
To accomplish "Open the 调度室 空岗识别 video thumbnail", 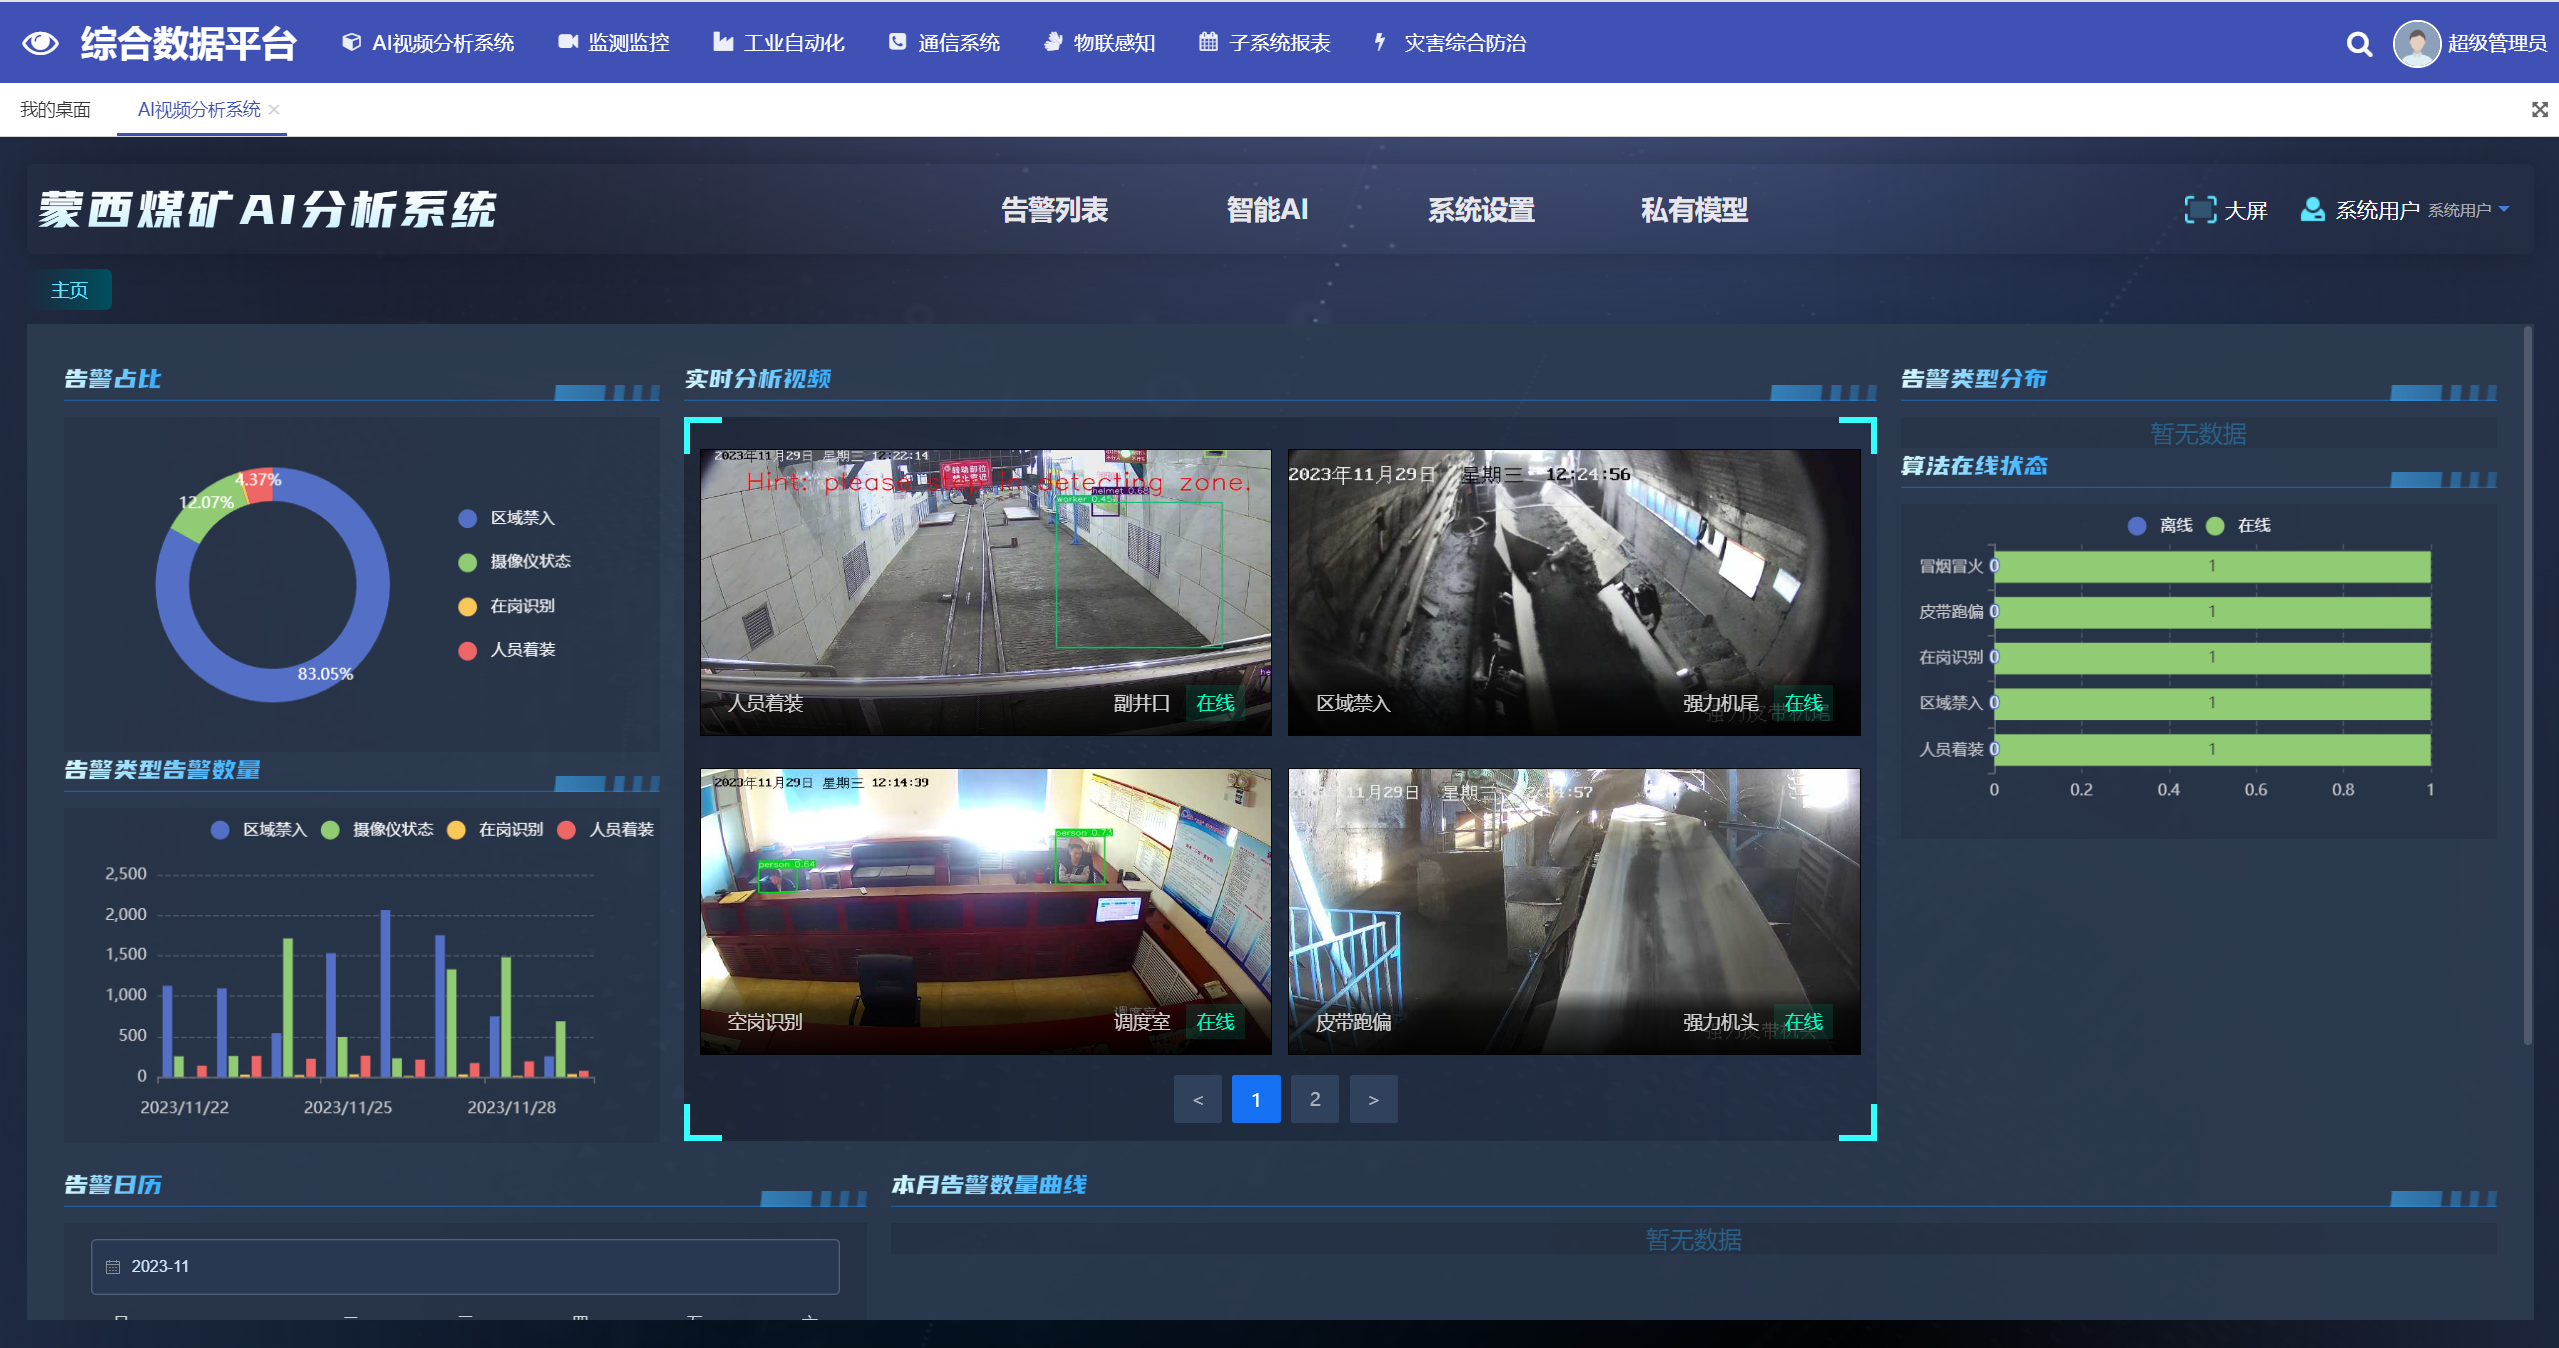I will click(985, 910).
